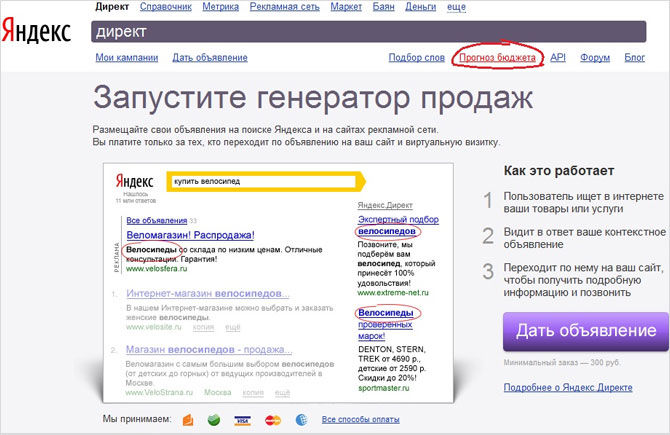The width and height of the screenshot is (670, 435).
Task: Visit the 'Форум' link
Action: [x=594, y=58]
